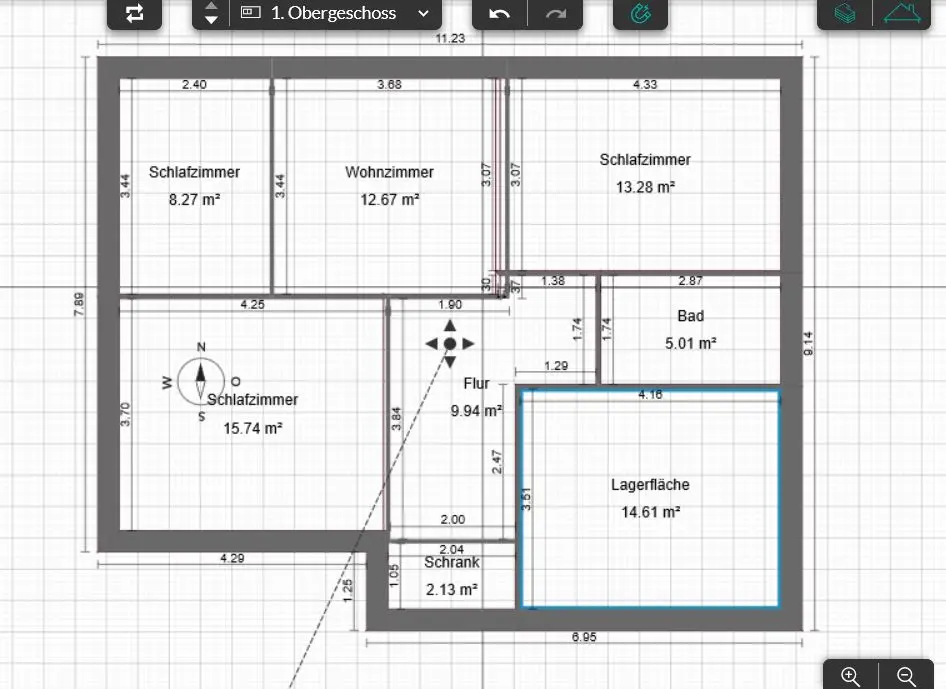
Task: Redo the last undone action
Action: coord(557,13)
